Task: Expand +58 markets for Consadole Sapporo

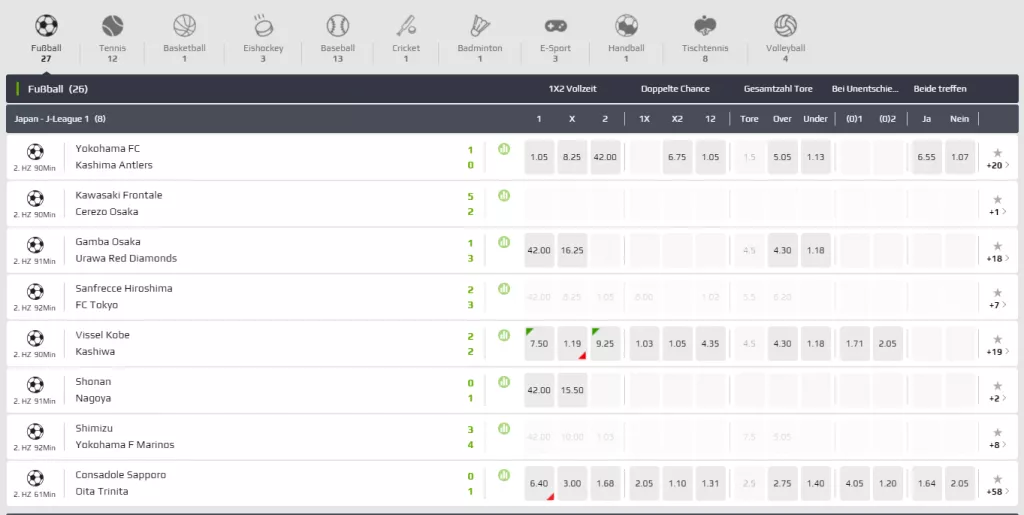Action: click(x=997, y=492)
